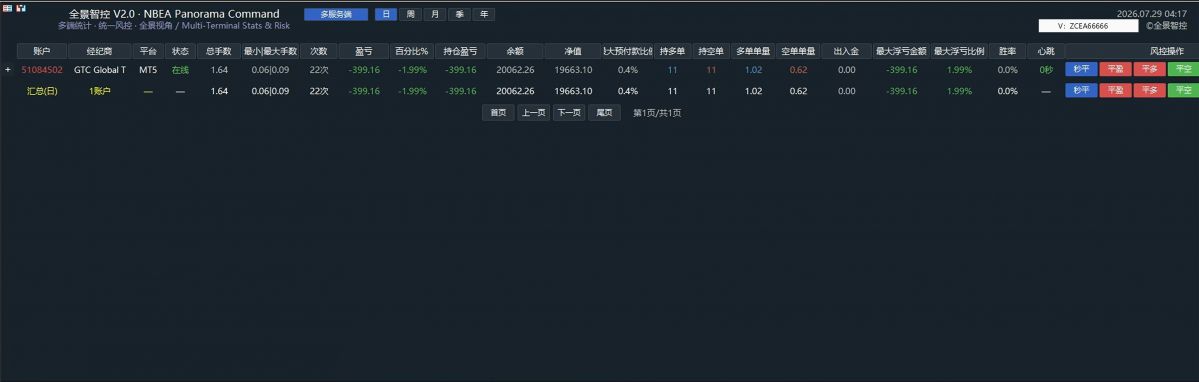Click the grid panel icon at top-left

pos(7,8)
